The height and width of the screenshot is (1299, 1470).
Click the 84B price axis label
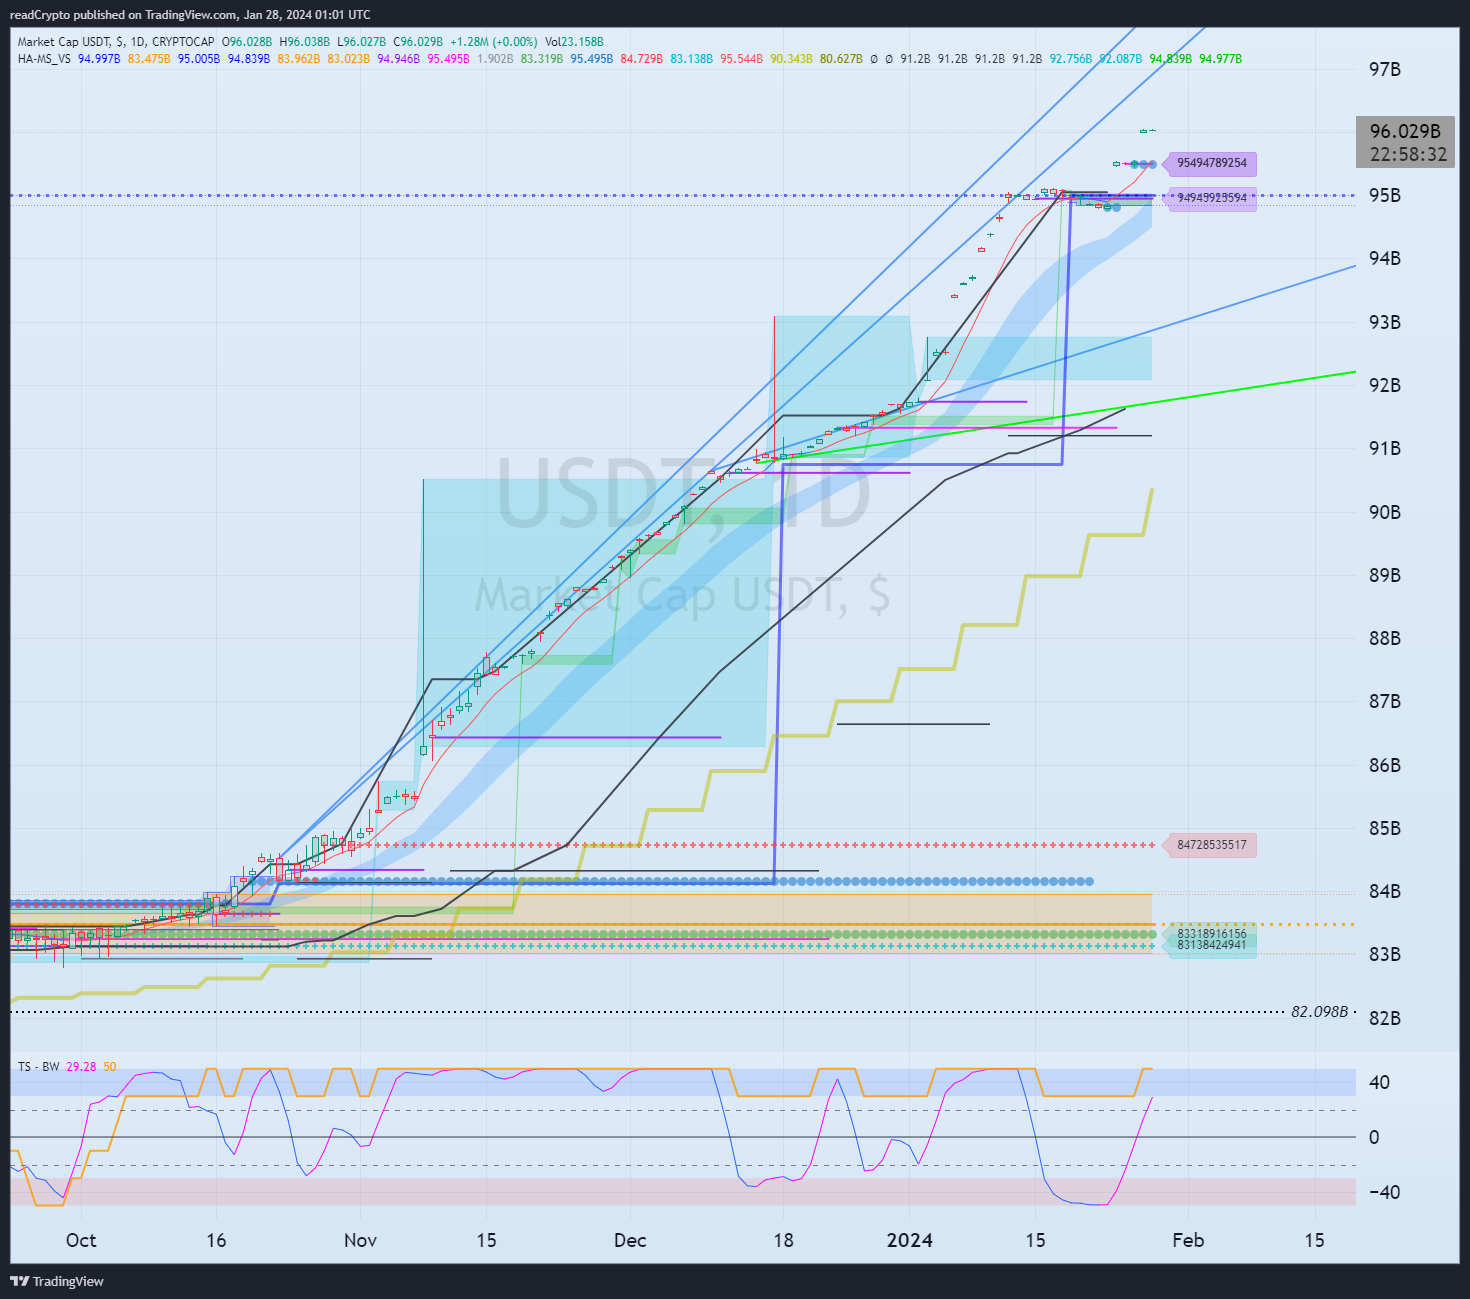(1385, 891)
